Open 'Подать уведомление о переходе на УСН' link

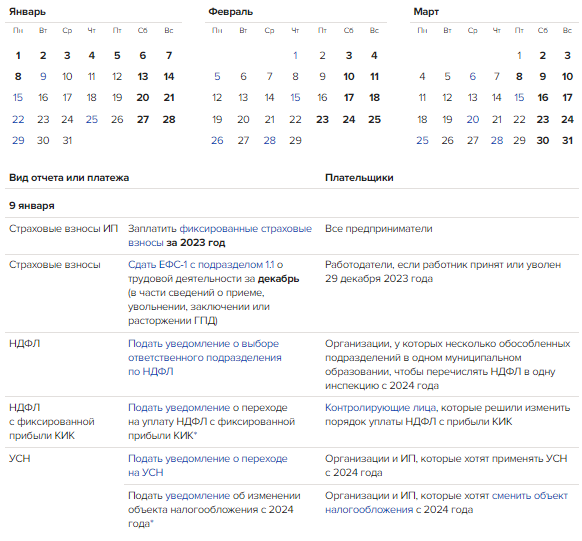[x=207, y=466]
